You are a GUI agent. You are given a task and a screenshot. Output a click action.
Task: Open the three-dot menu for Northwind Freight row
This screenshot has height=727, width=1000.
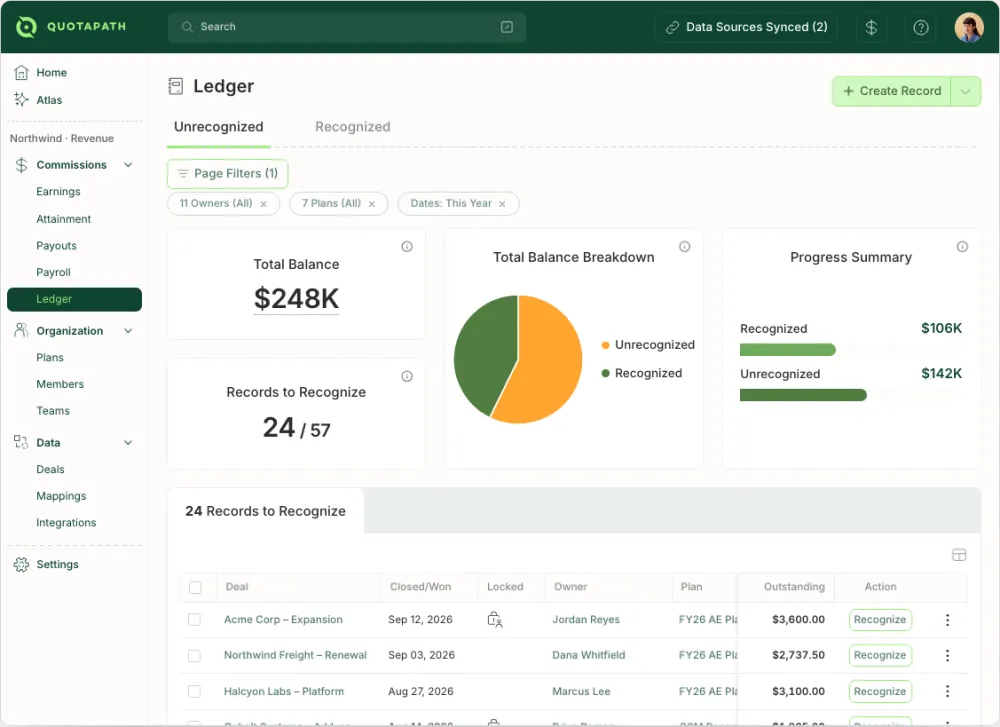pos(948,656)
